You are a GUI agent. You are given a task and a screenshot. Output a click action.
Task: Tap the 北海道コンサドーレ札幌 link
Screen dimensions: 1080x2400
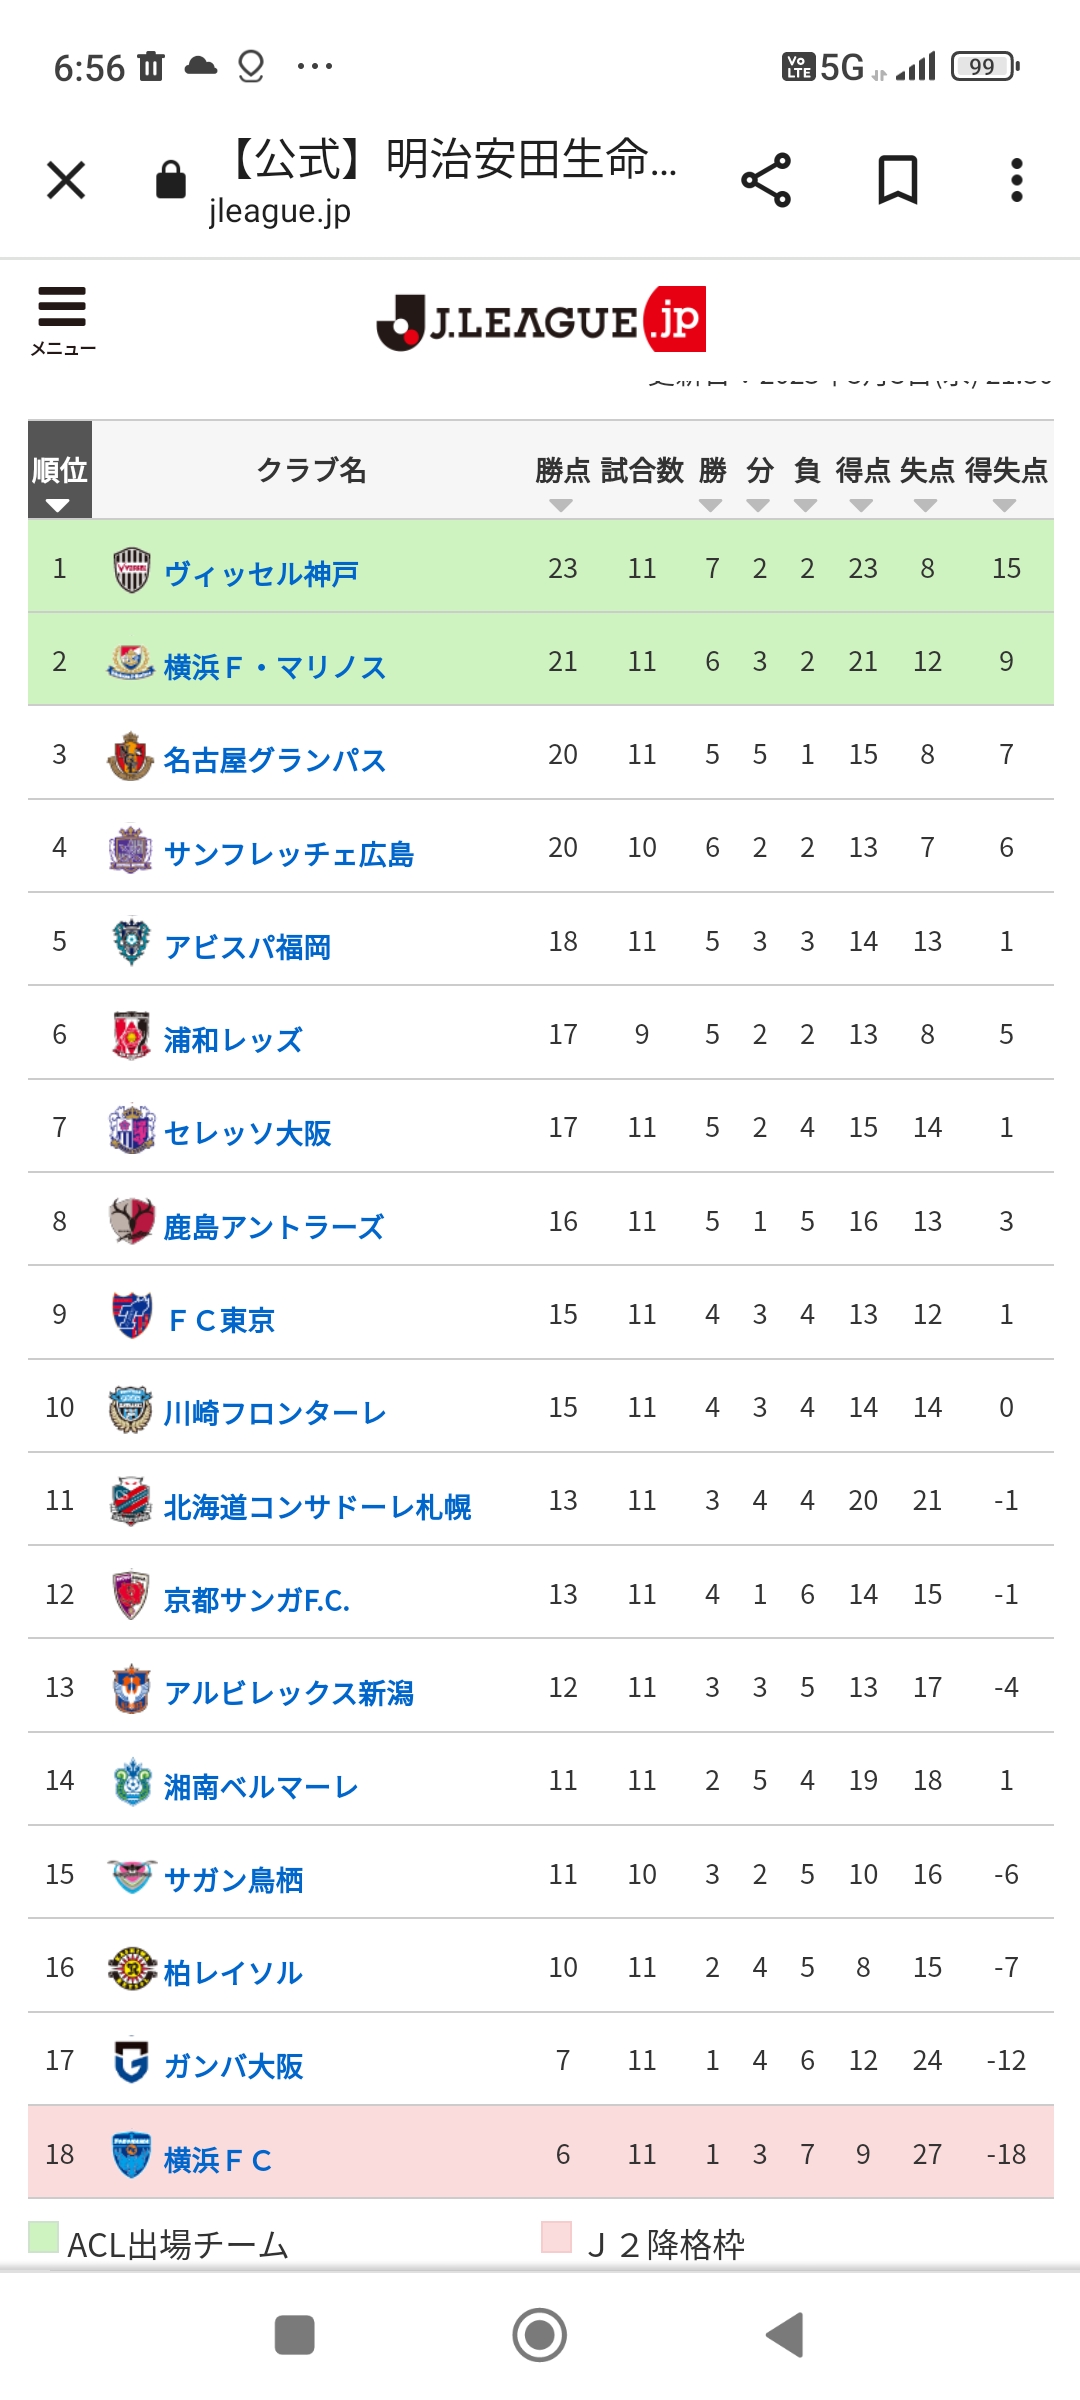pos(317,1506)
